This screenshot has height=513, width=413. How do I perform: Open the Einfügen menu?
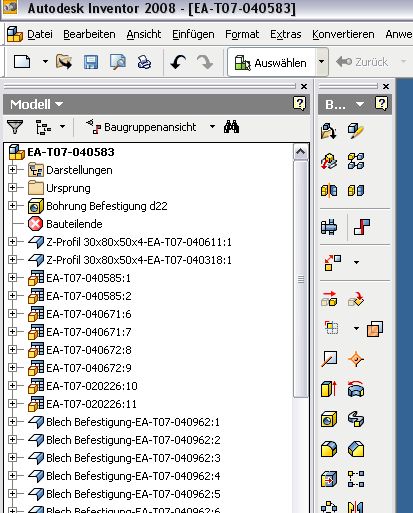click(193, 34)
